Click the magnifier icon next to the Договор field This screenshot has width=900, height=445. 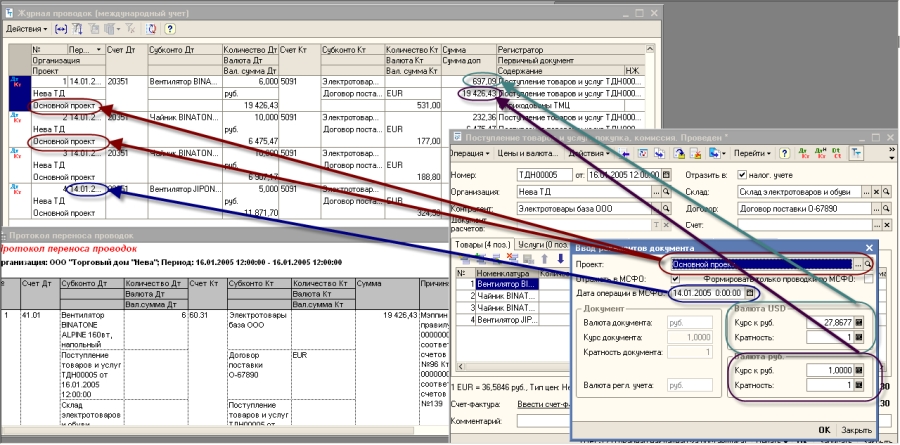click(x=886, y=209)
